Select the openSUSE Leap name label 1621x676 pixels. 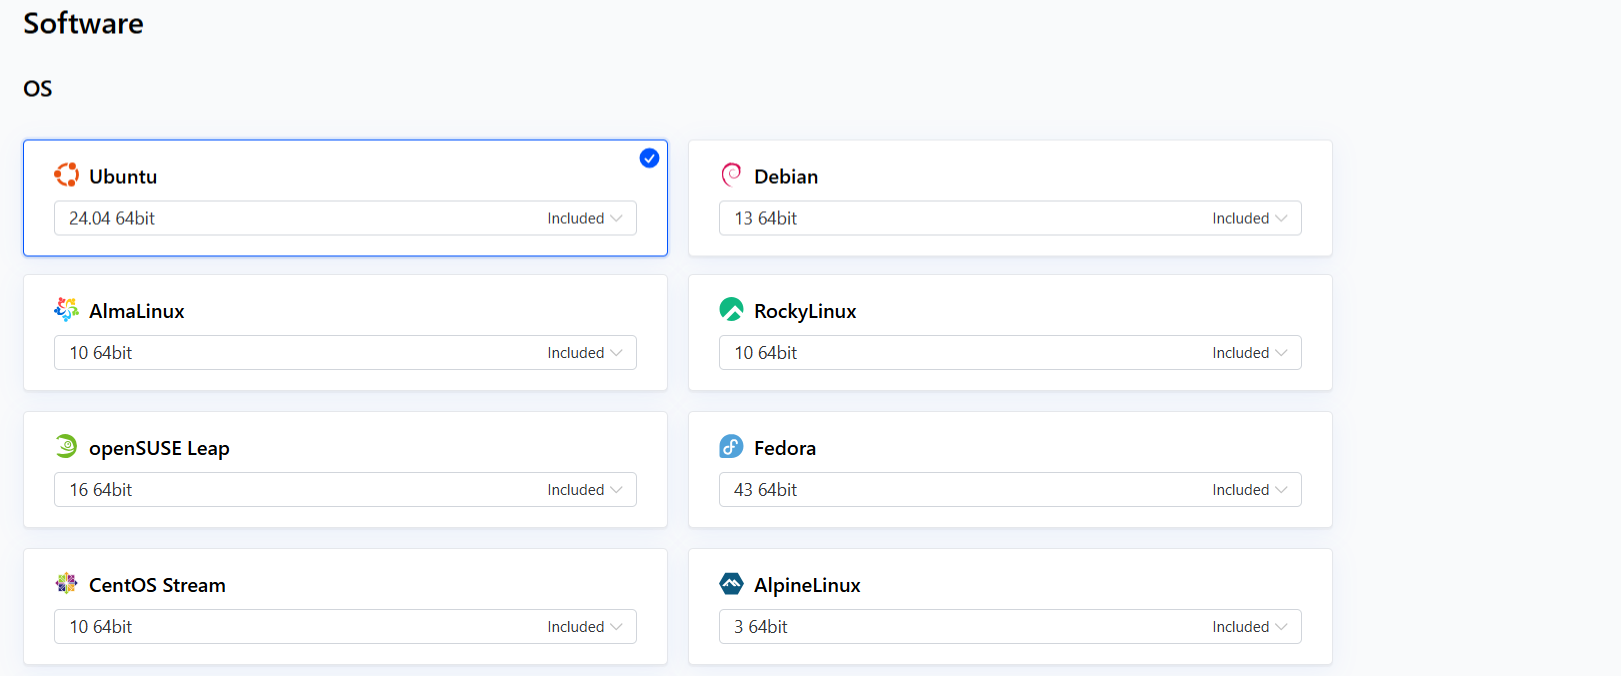159,448
